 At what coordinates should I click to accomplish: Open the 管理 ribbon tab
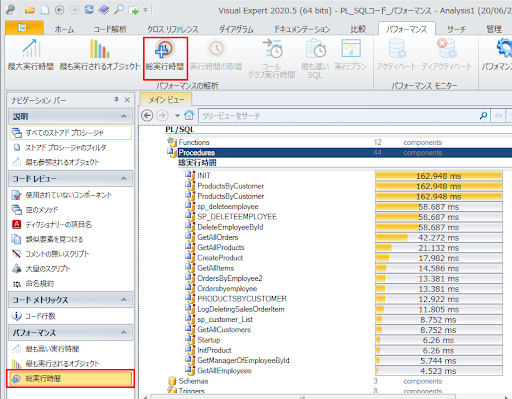pyautogui.click(x=494, y=29)
